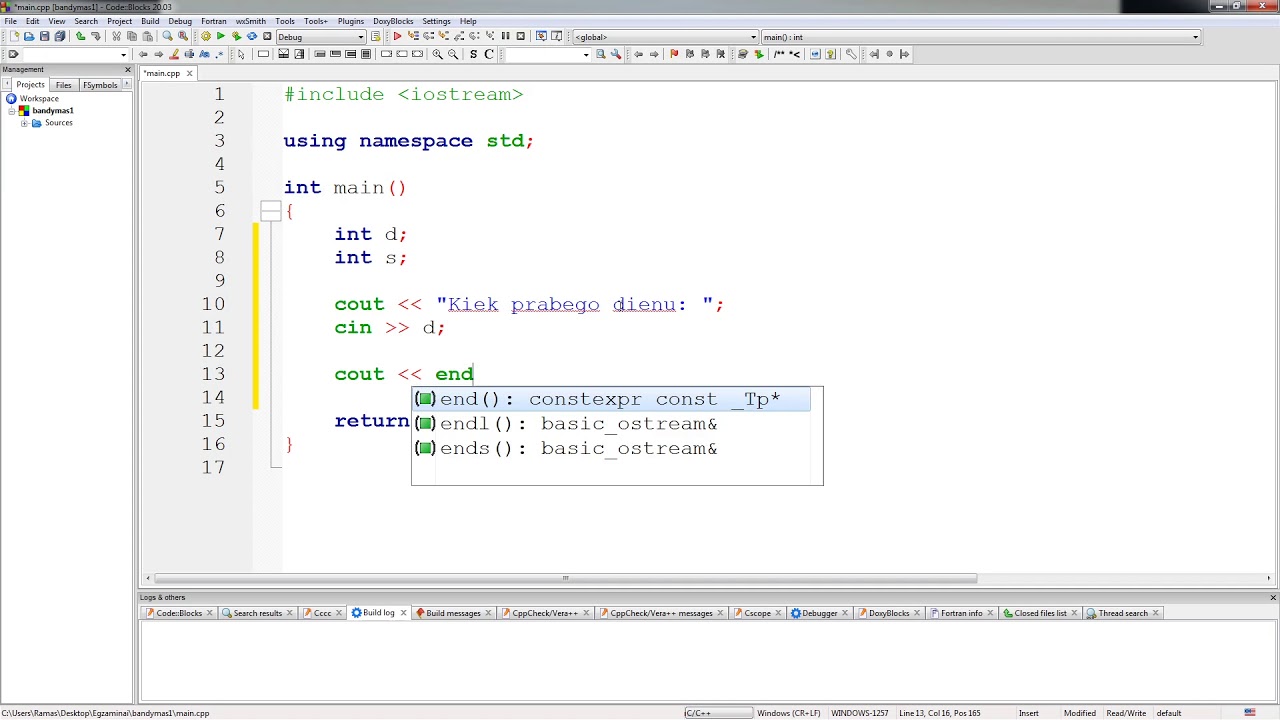Toggle match case Aa search option
The width and height of the screenshot is (1280, 720).
[x=204, y=54]
